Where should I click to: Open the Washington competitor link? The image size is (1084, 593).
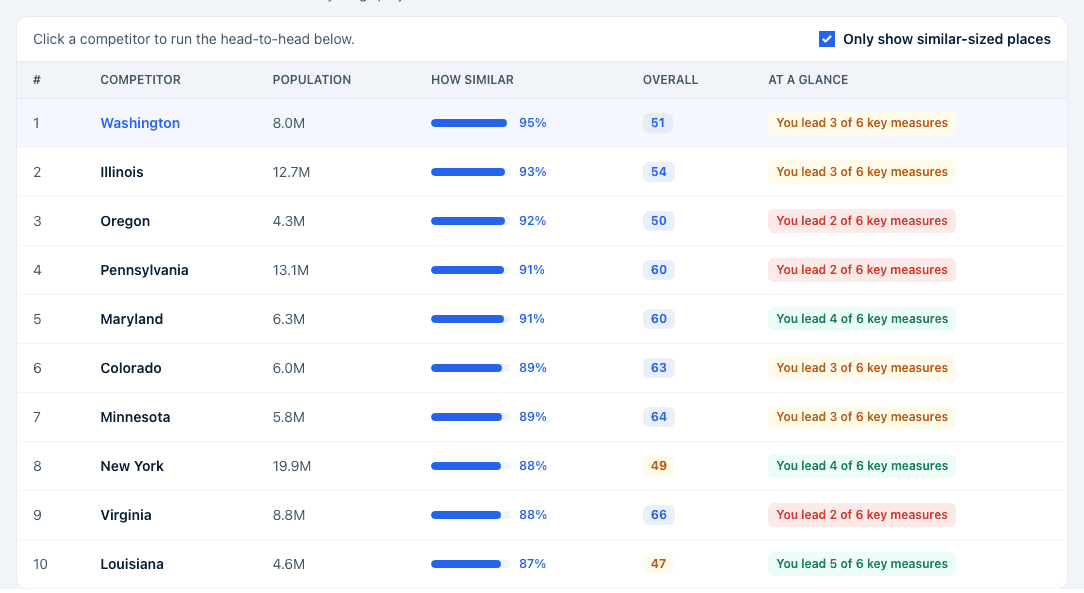pos(140,123)
